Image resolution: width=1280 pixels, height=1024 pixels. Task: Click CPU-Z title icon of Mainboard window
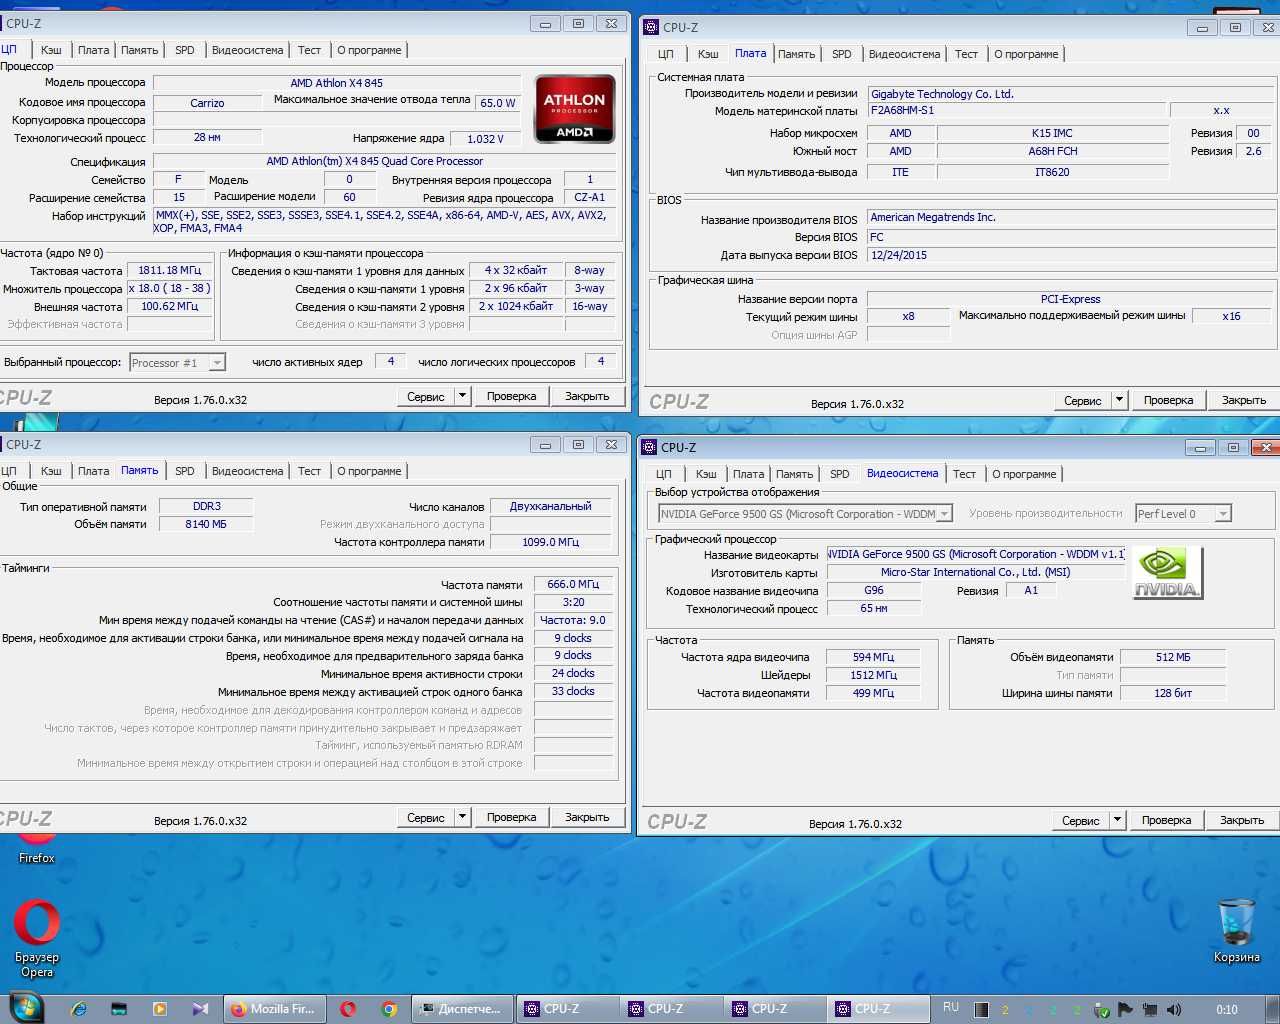(651, 27)
